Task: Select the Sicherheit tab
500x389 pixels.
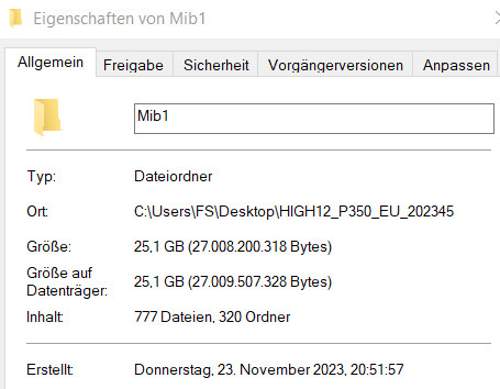Action: [x=216, y=65]
